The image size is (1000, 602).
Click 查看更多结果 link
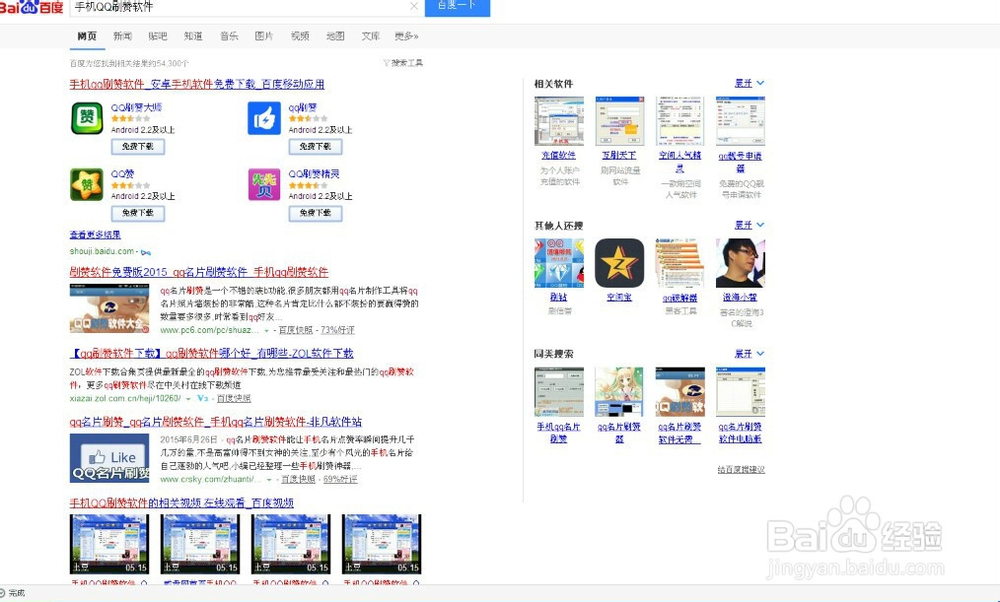click(x=95, y=235)
